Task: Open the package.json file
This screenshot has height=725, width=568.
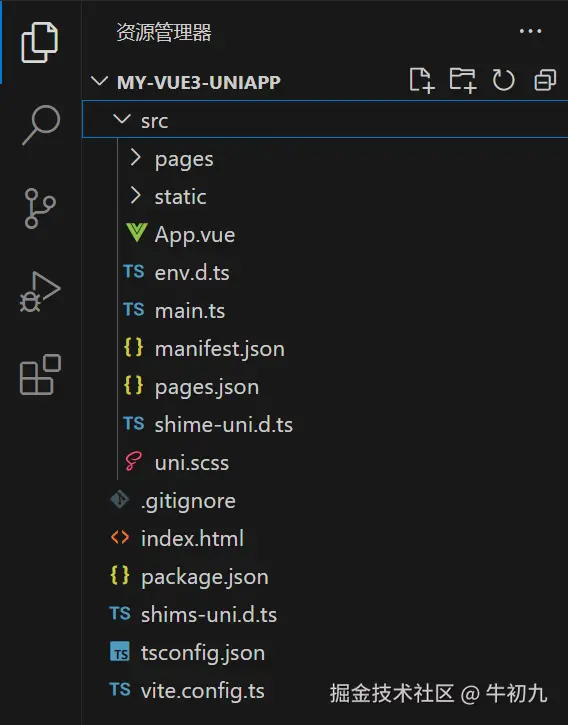Action: coord(205,578)
